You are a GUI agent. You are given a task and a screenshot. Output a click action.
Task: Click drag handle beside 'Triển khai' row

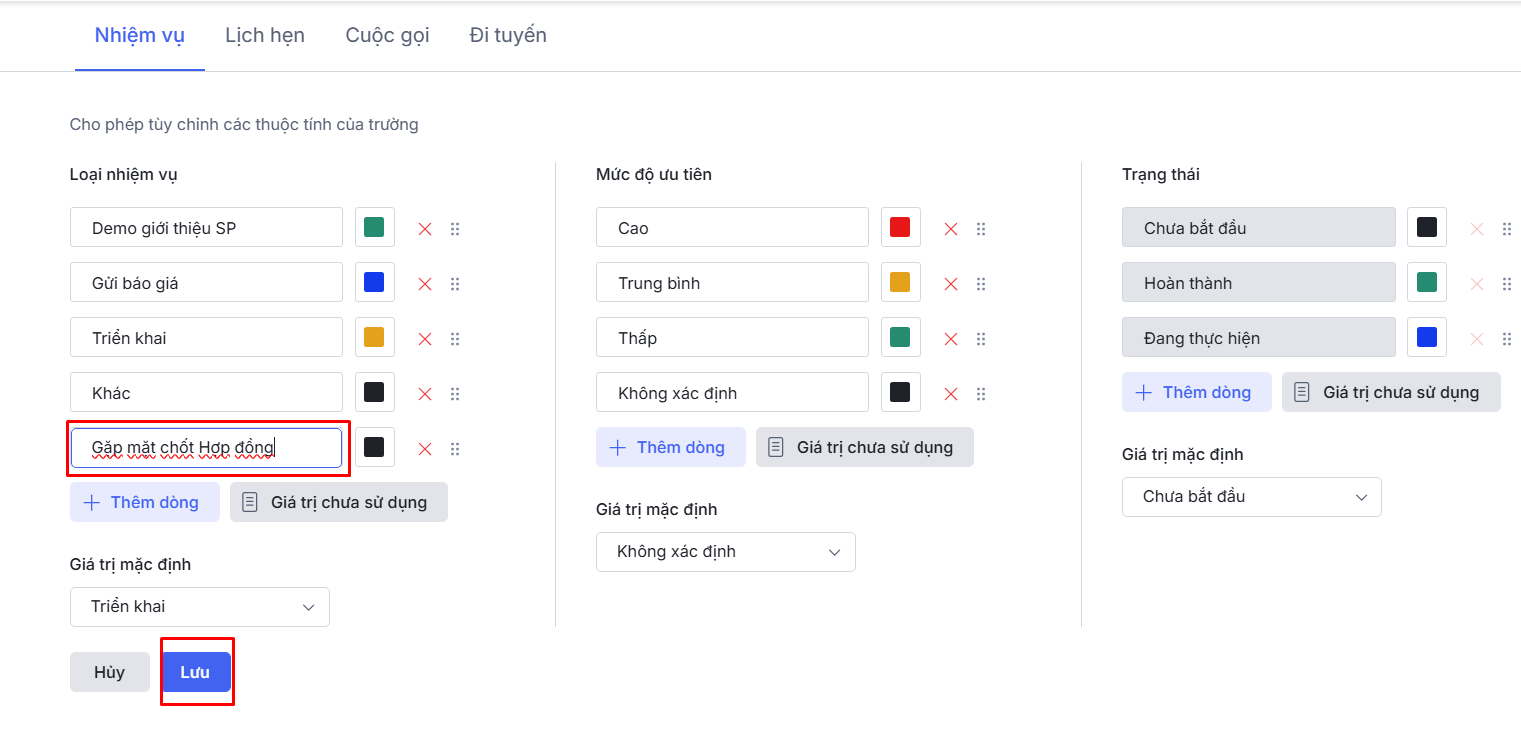coord(455,339)
